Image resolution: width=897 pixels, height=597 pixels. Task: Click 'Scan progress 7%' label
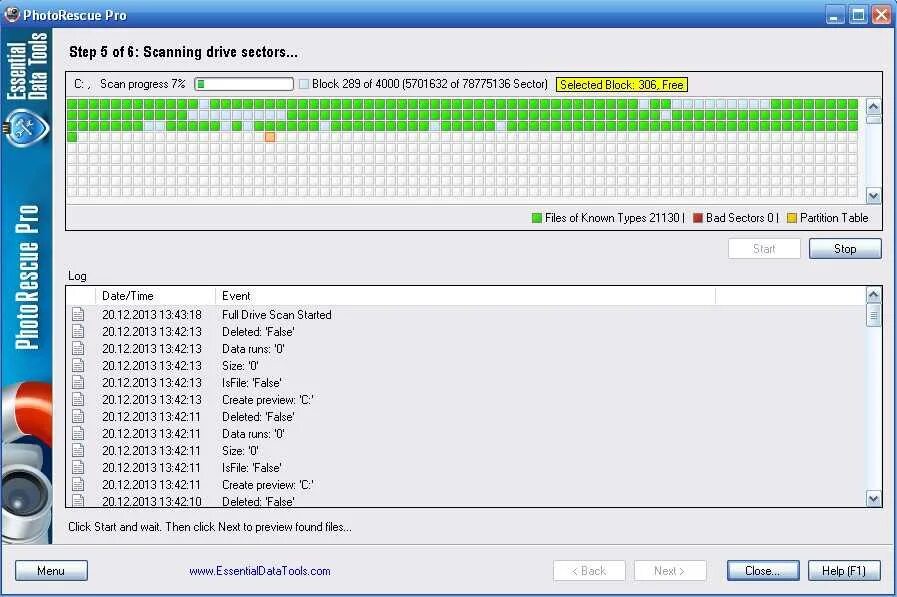[143, 84]
